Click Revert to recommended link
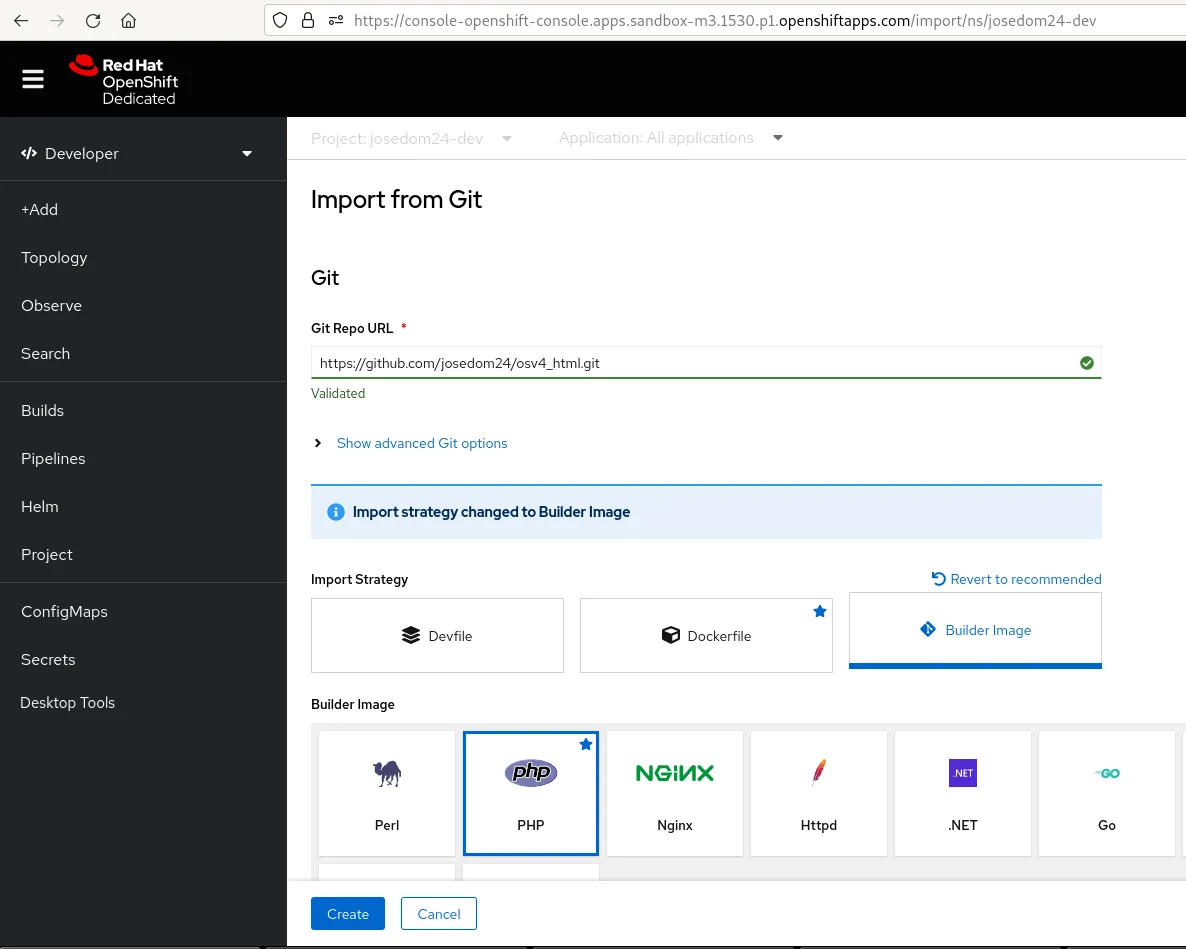 click(x=1016, y=579)
